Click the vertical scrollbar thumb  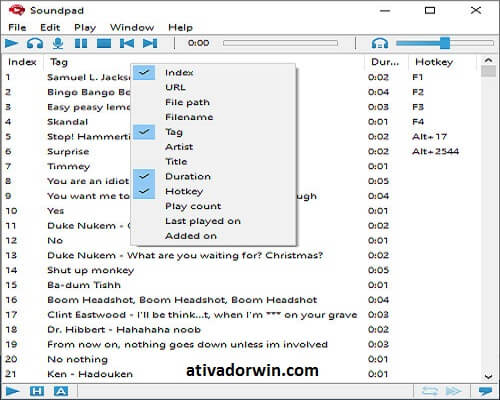point(488,71)
